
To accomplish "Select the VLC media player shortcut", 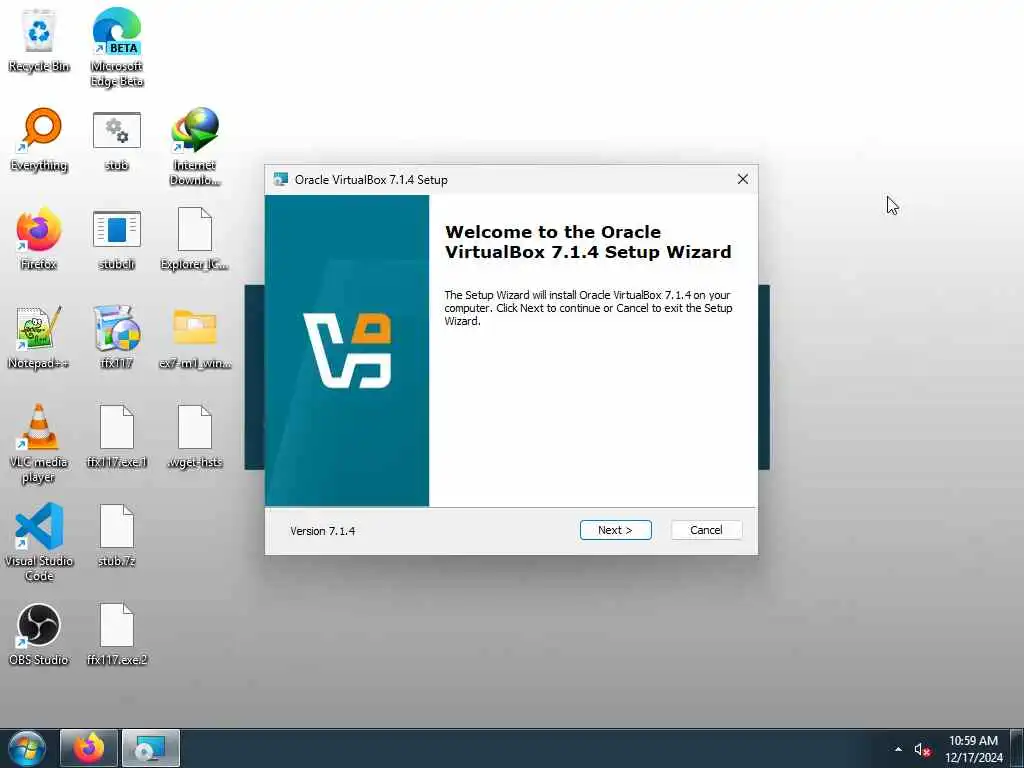I will point(39,443).
